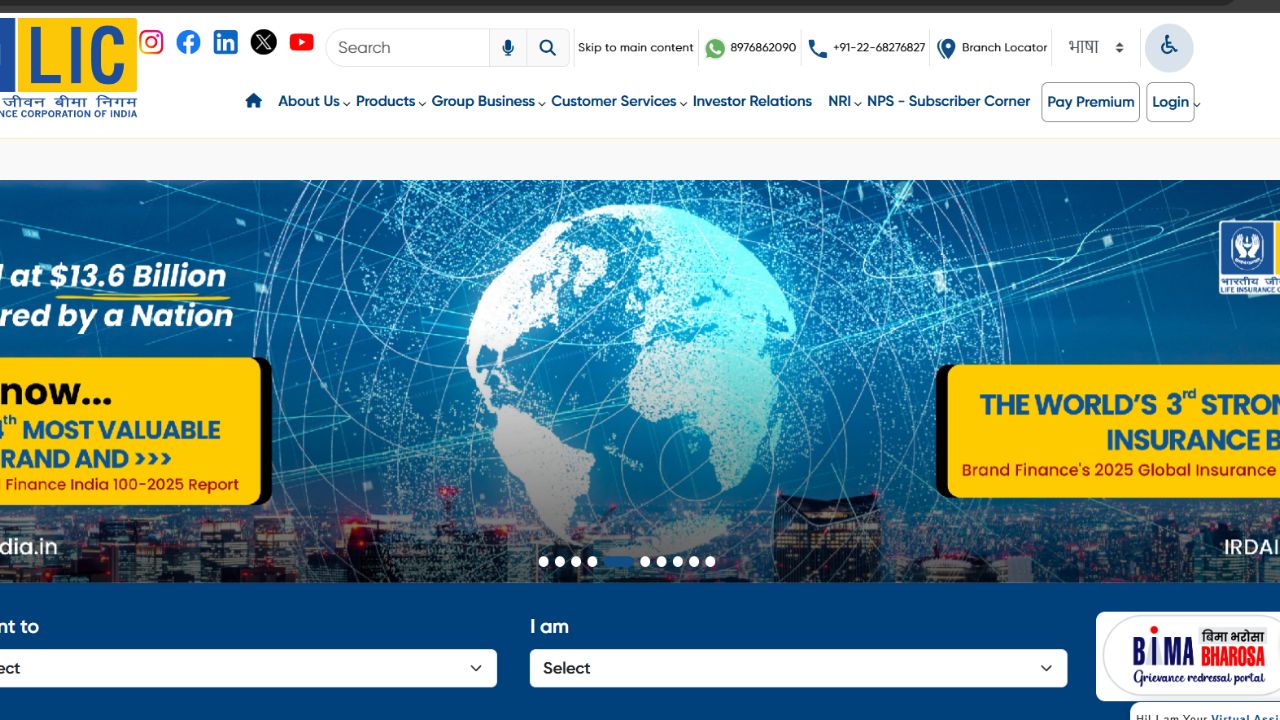Click into the Search text field

click(408, 48)
